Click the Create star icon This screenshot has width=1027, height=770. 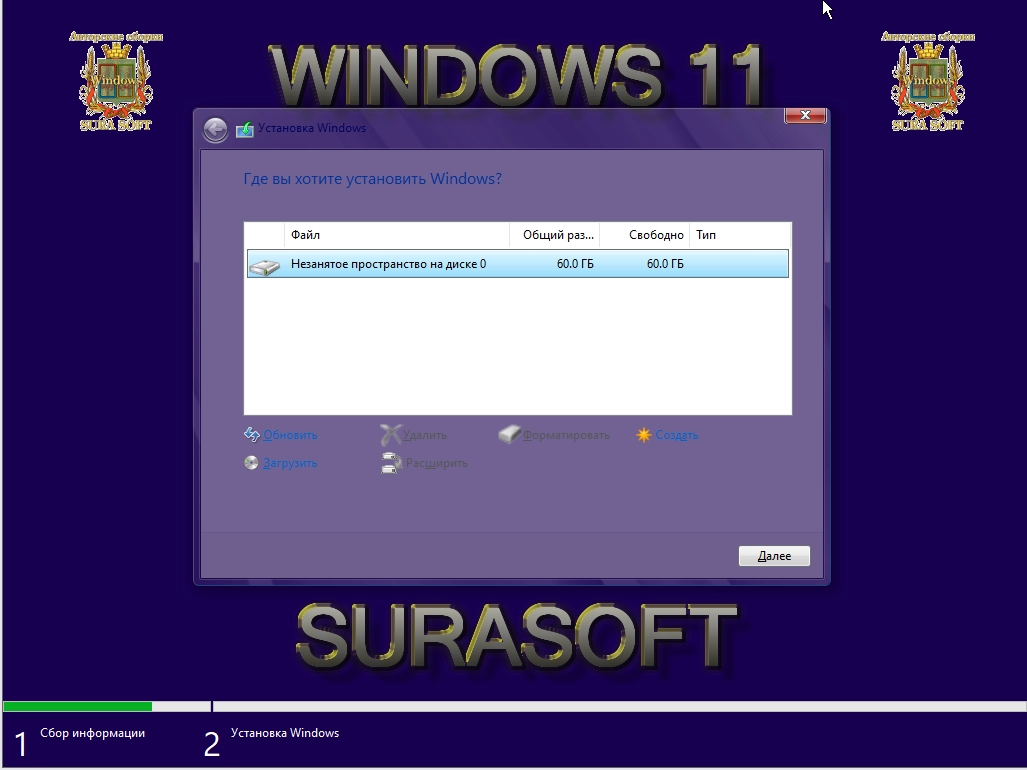click(644, 435)
